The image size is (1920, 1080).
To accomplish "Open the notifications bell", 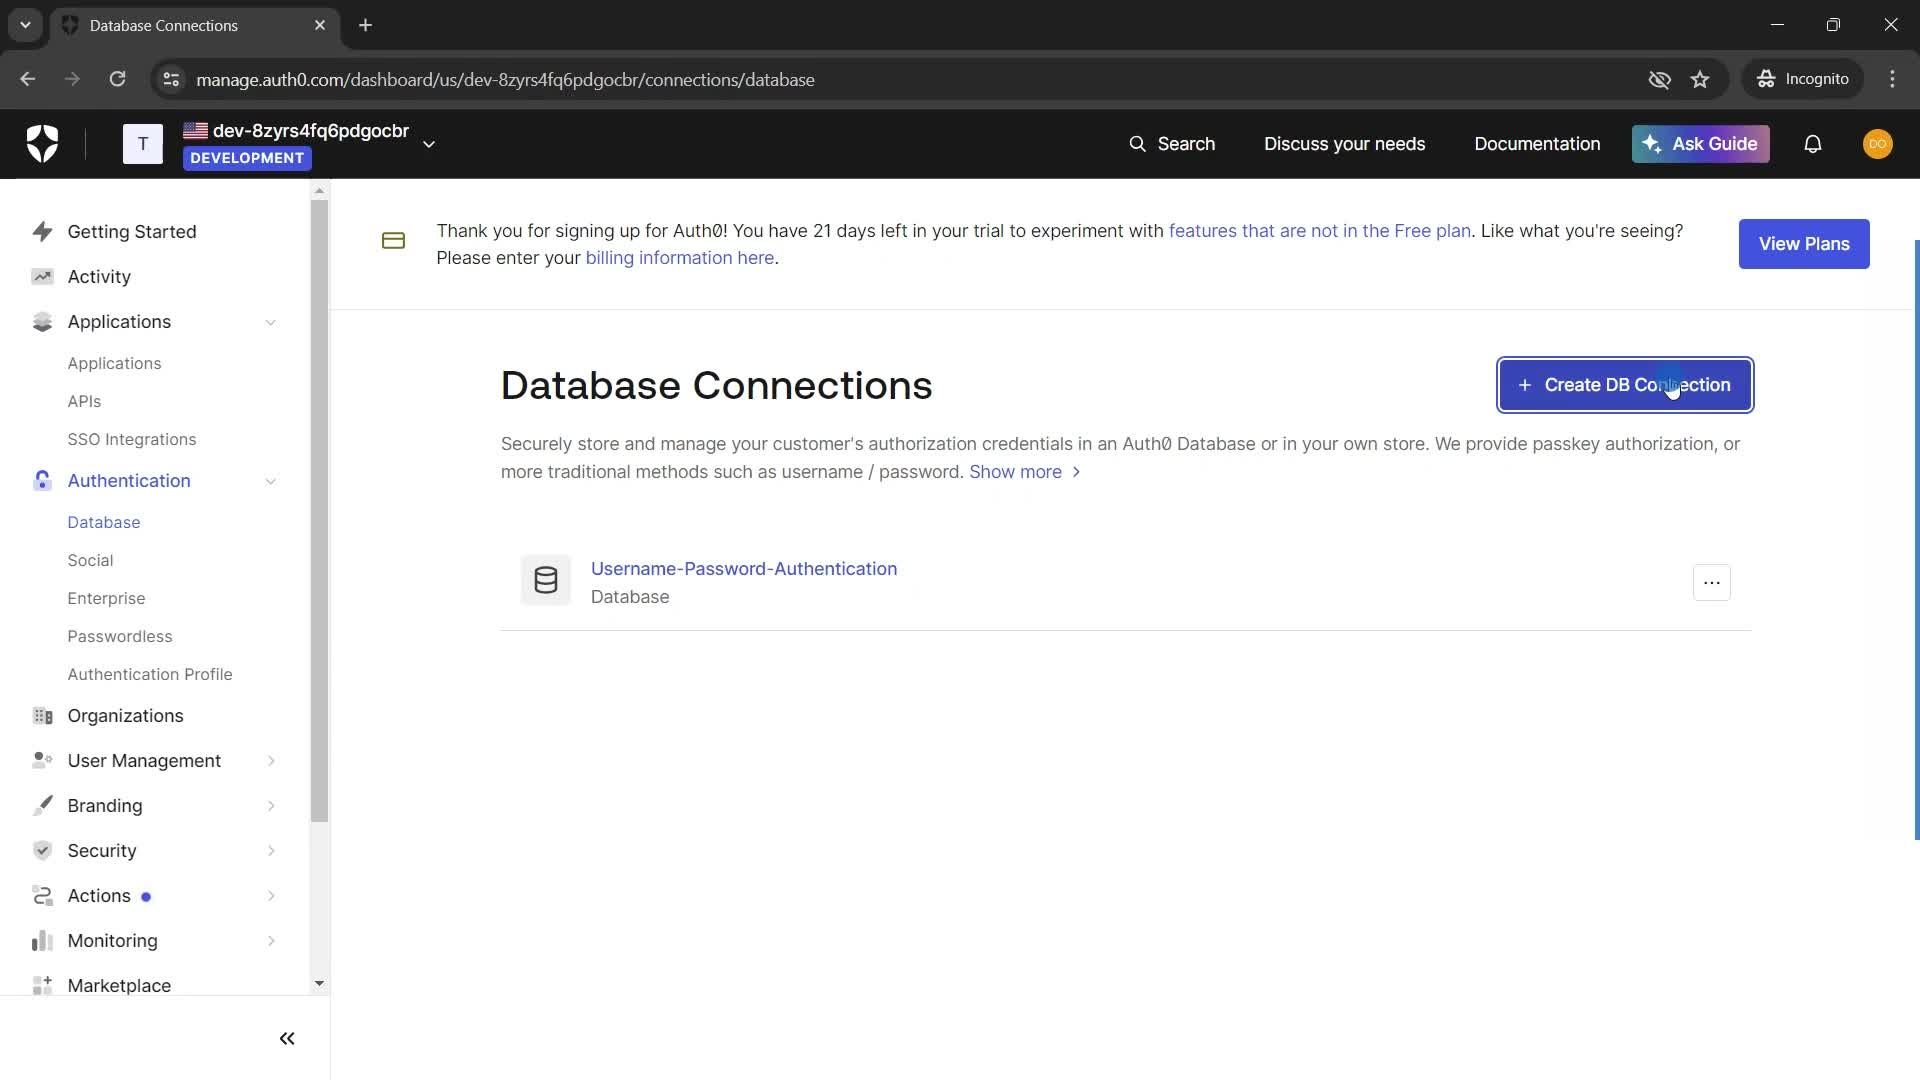I will pos(1812,144).
